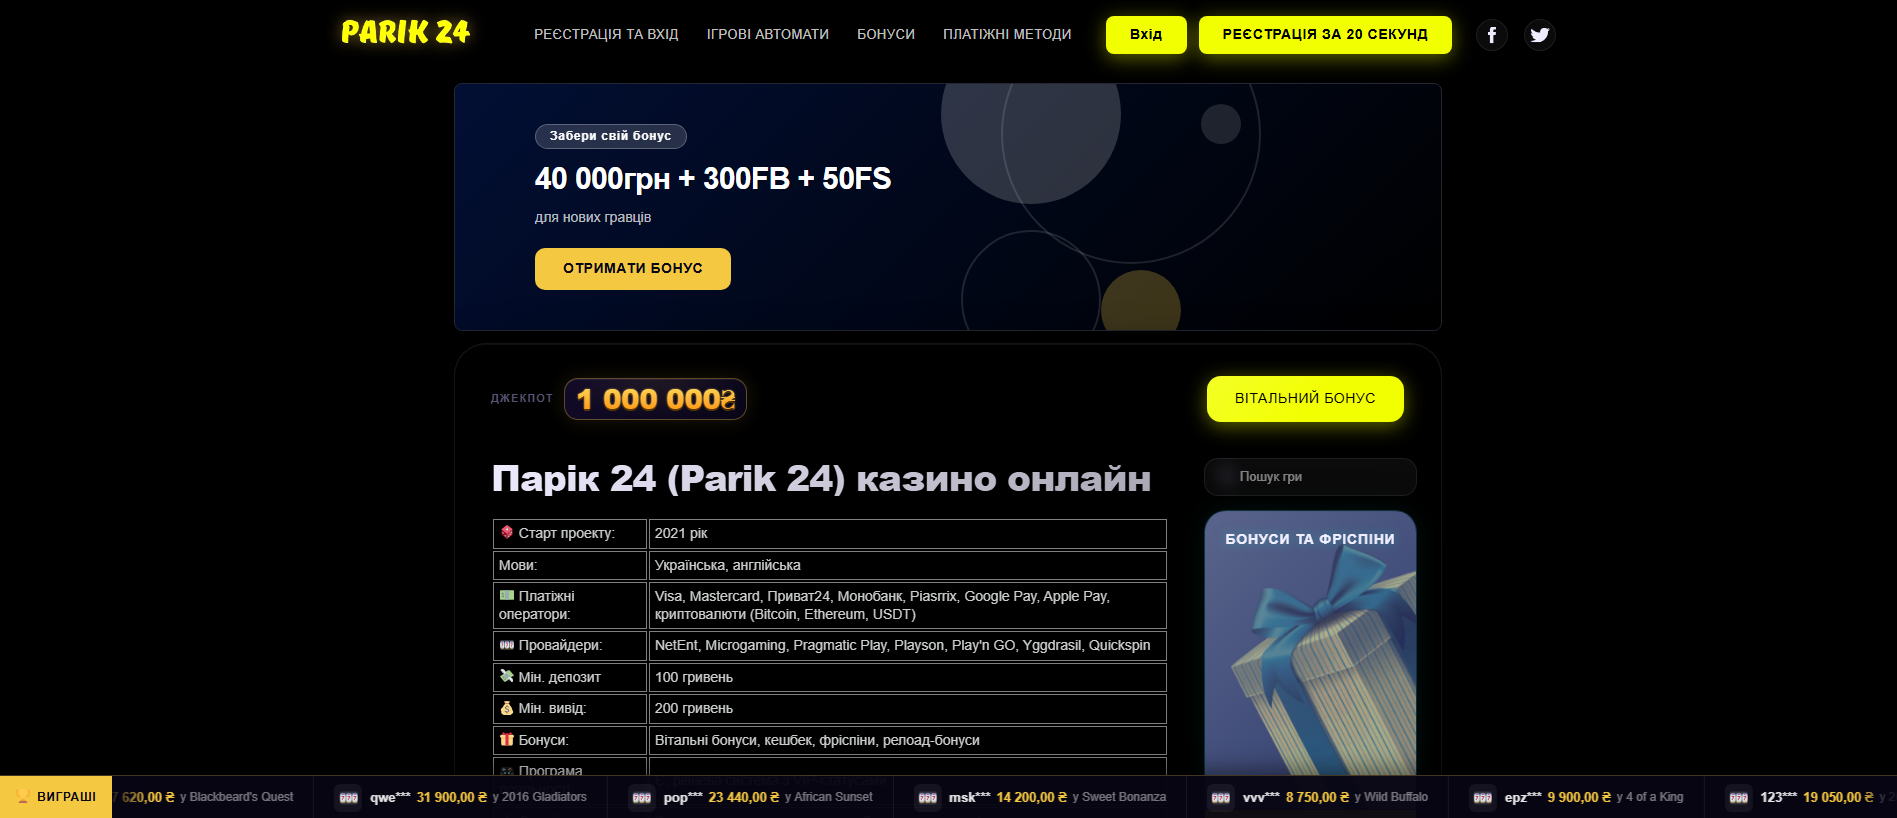The width and height of the screenshot is (1897, 818).
Task: Click the 1 000 000₴ jackpot counter
Action: click(x=655, y=399)
